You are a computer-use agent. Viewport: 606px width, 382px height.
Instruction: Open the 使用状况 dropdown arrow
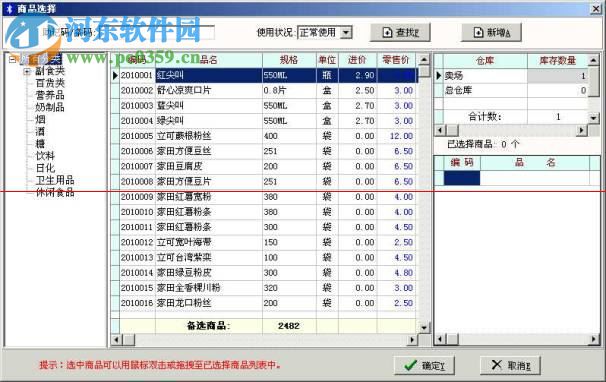point(347,33)
